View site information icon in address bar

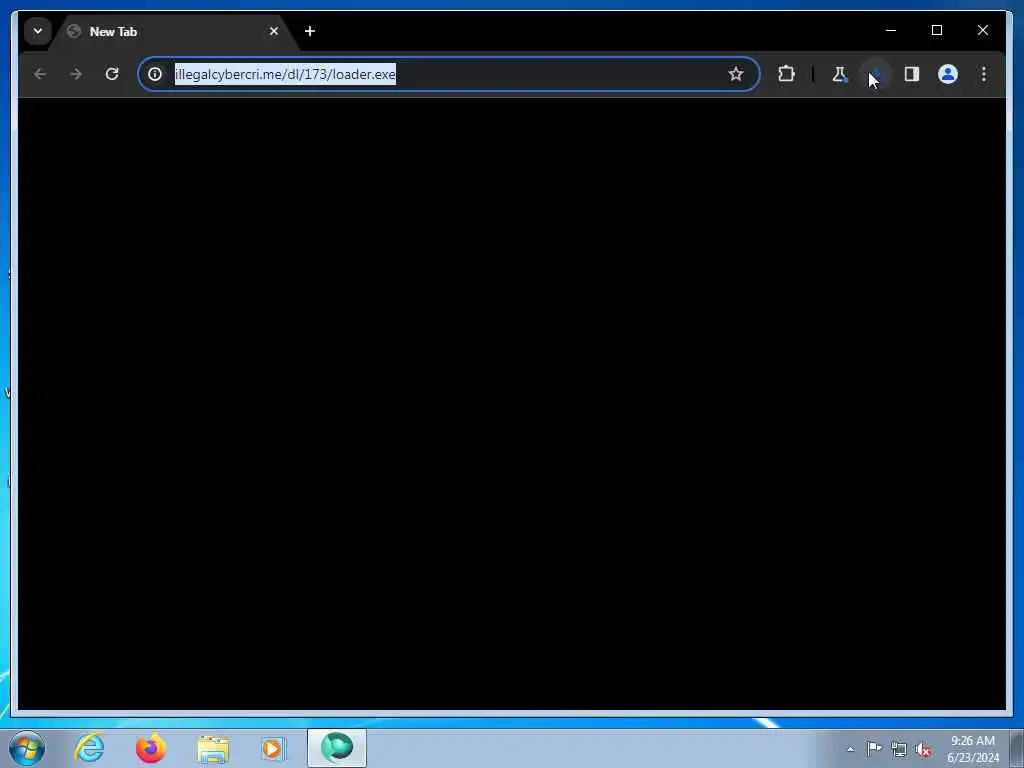coord(155,74)
